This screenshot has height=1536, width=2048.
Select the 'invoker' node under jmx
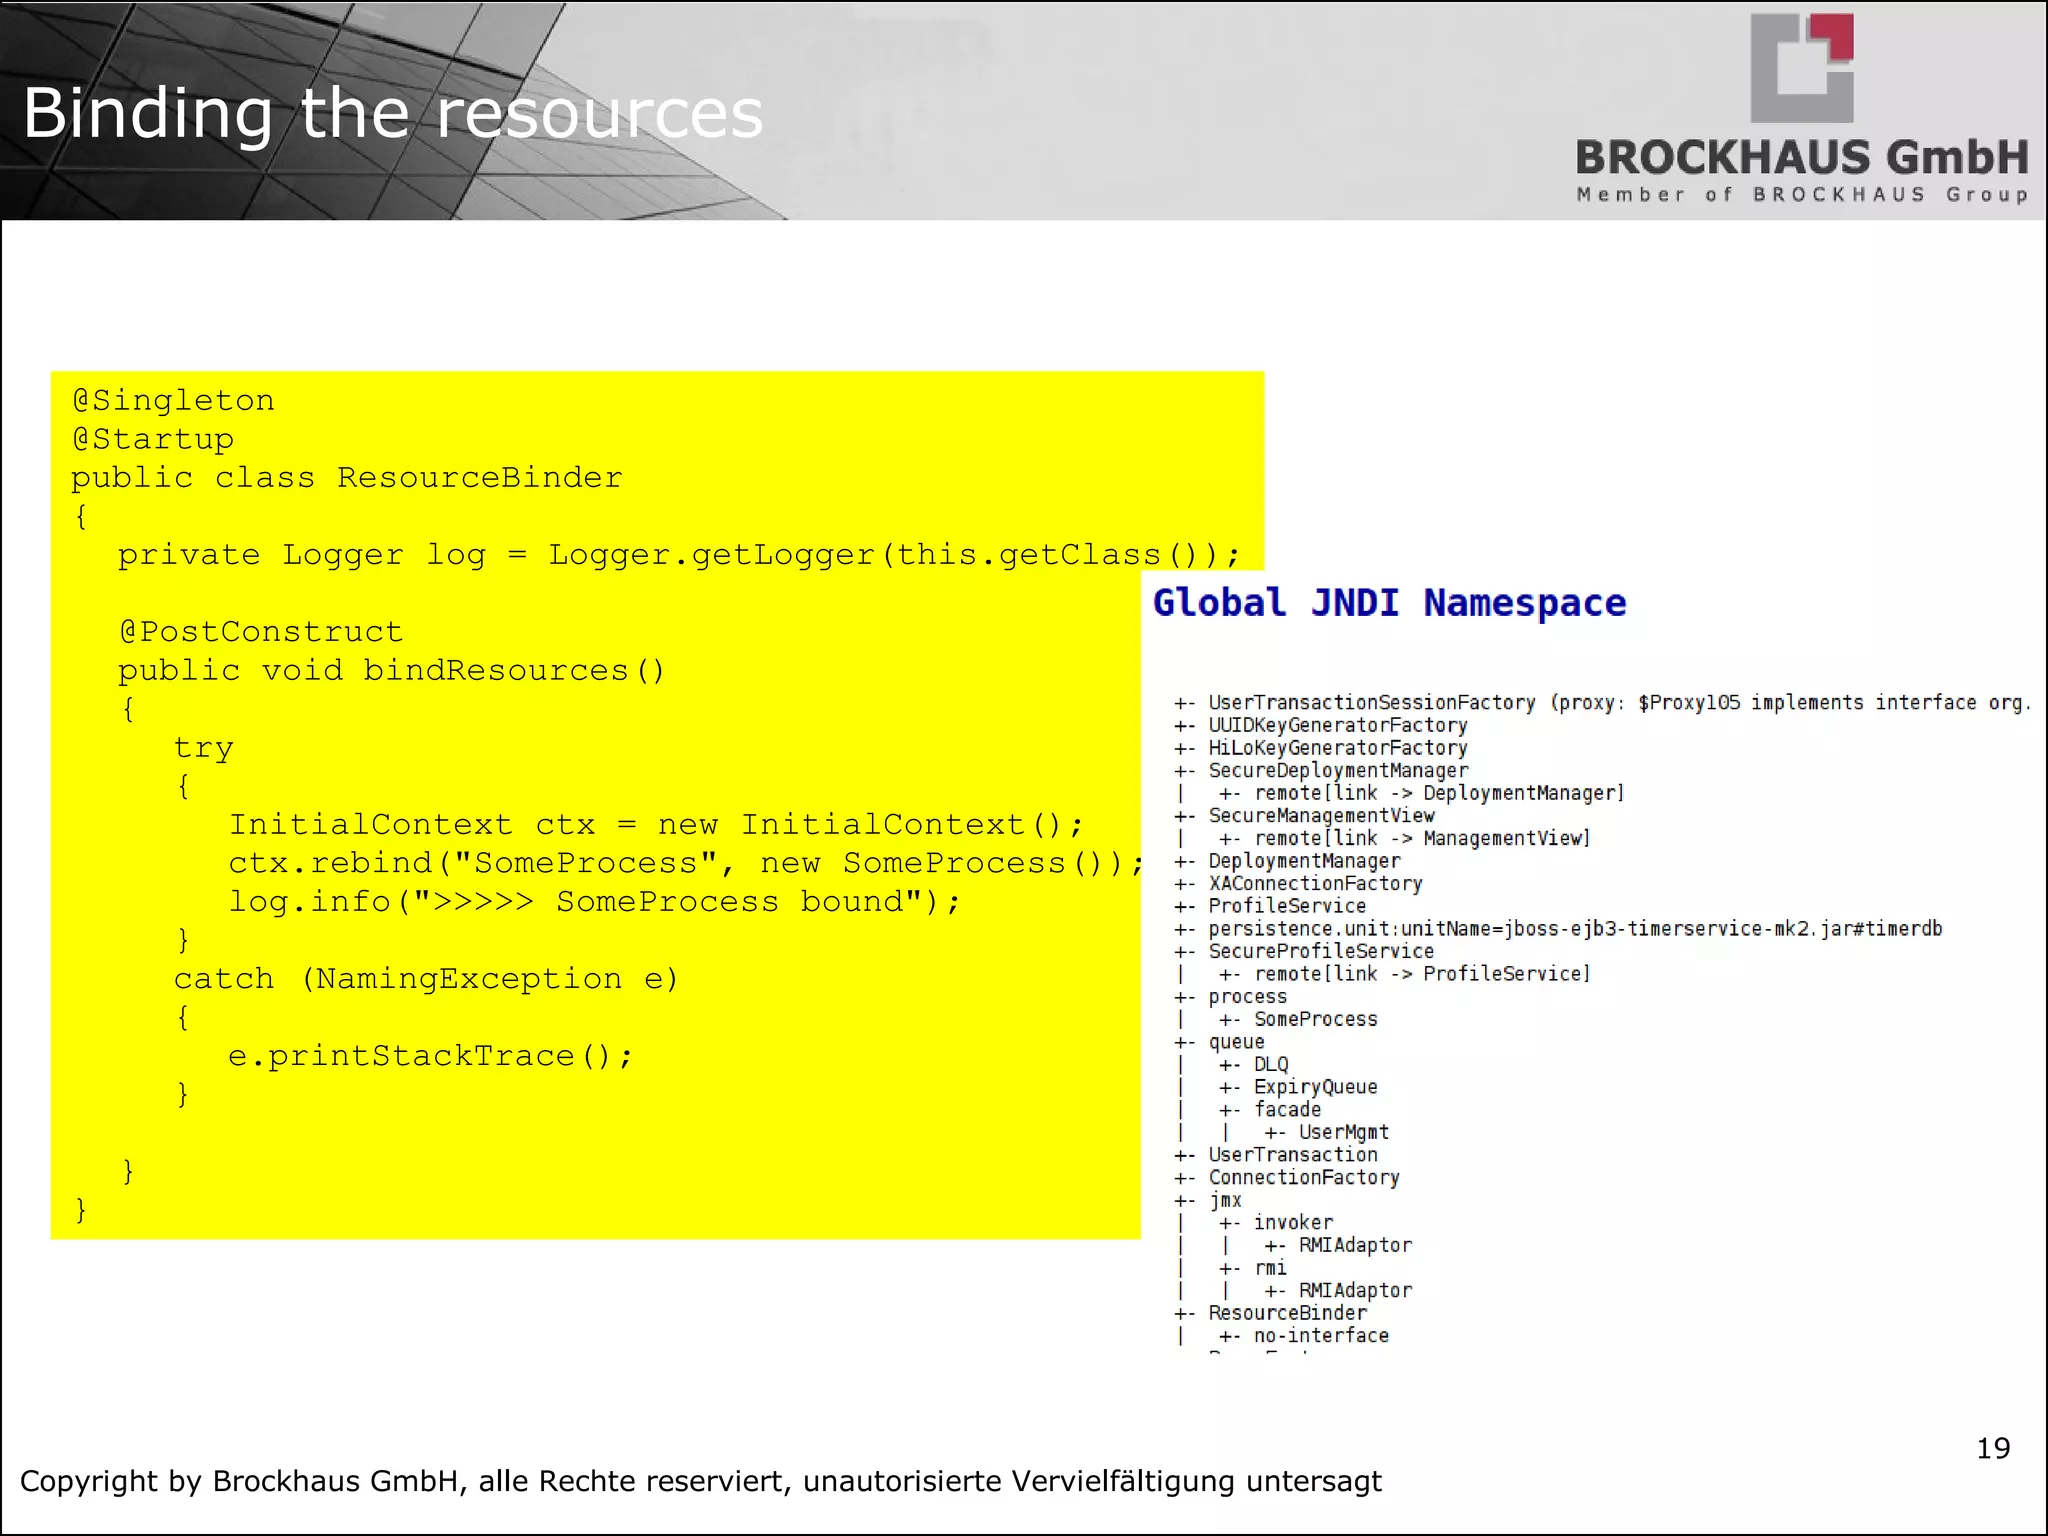[1293, 1223]
